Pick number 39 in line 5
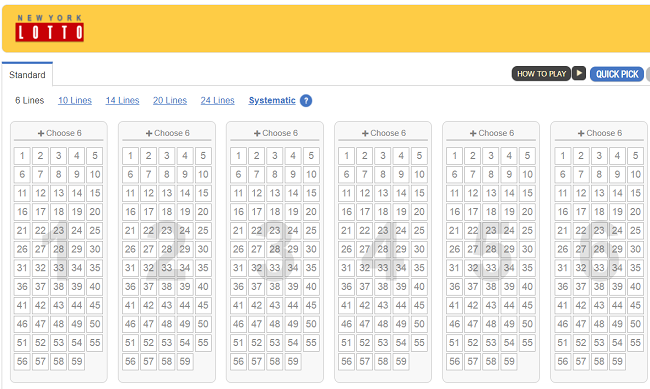Image resolution: width=650 pixels, height=389 pixels. (509, 287)
